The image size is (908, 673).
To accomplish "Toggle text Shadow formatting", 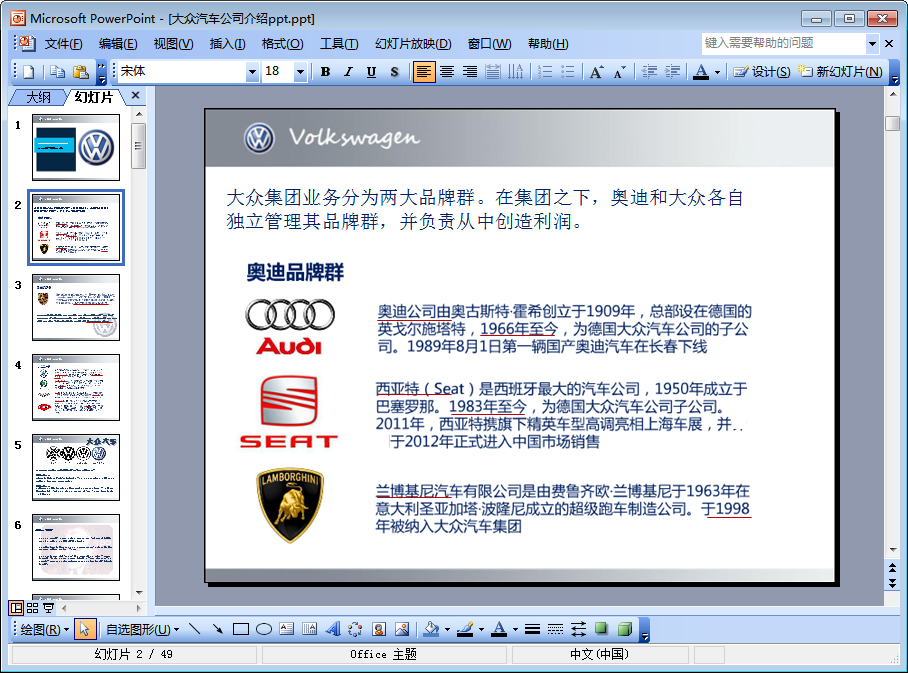I will [394, 72].
